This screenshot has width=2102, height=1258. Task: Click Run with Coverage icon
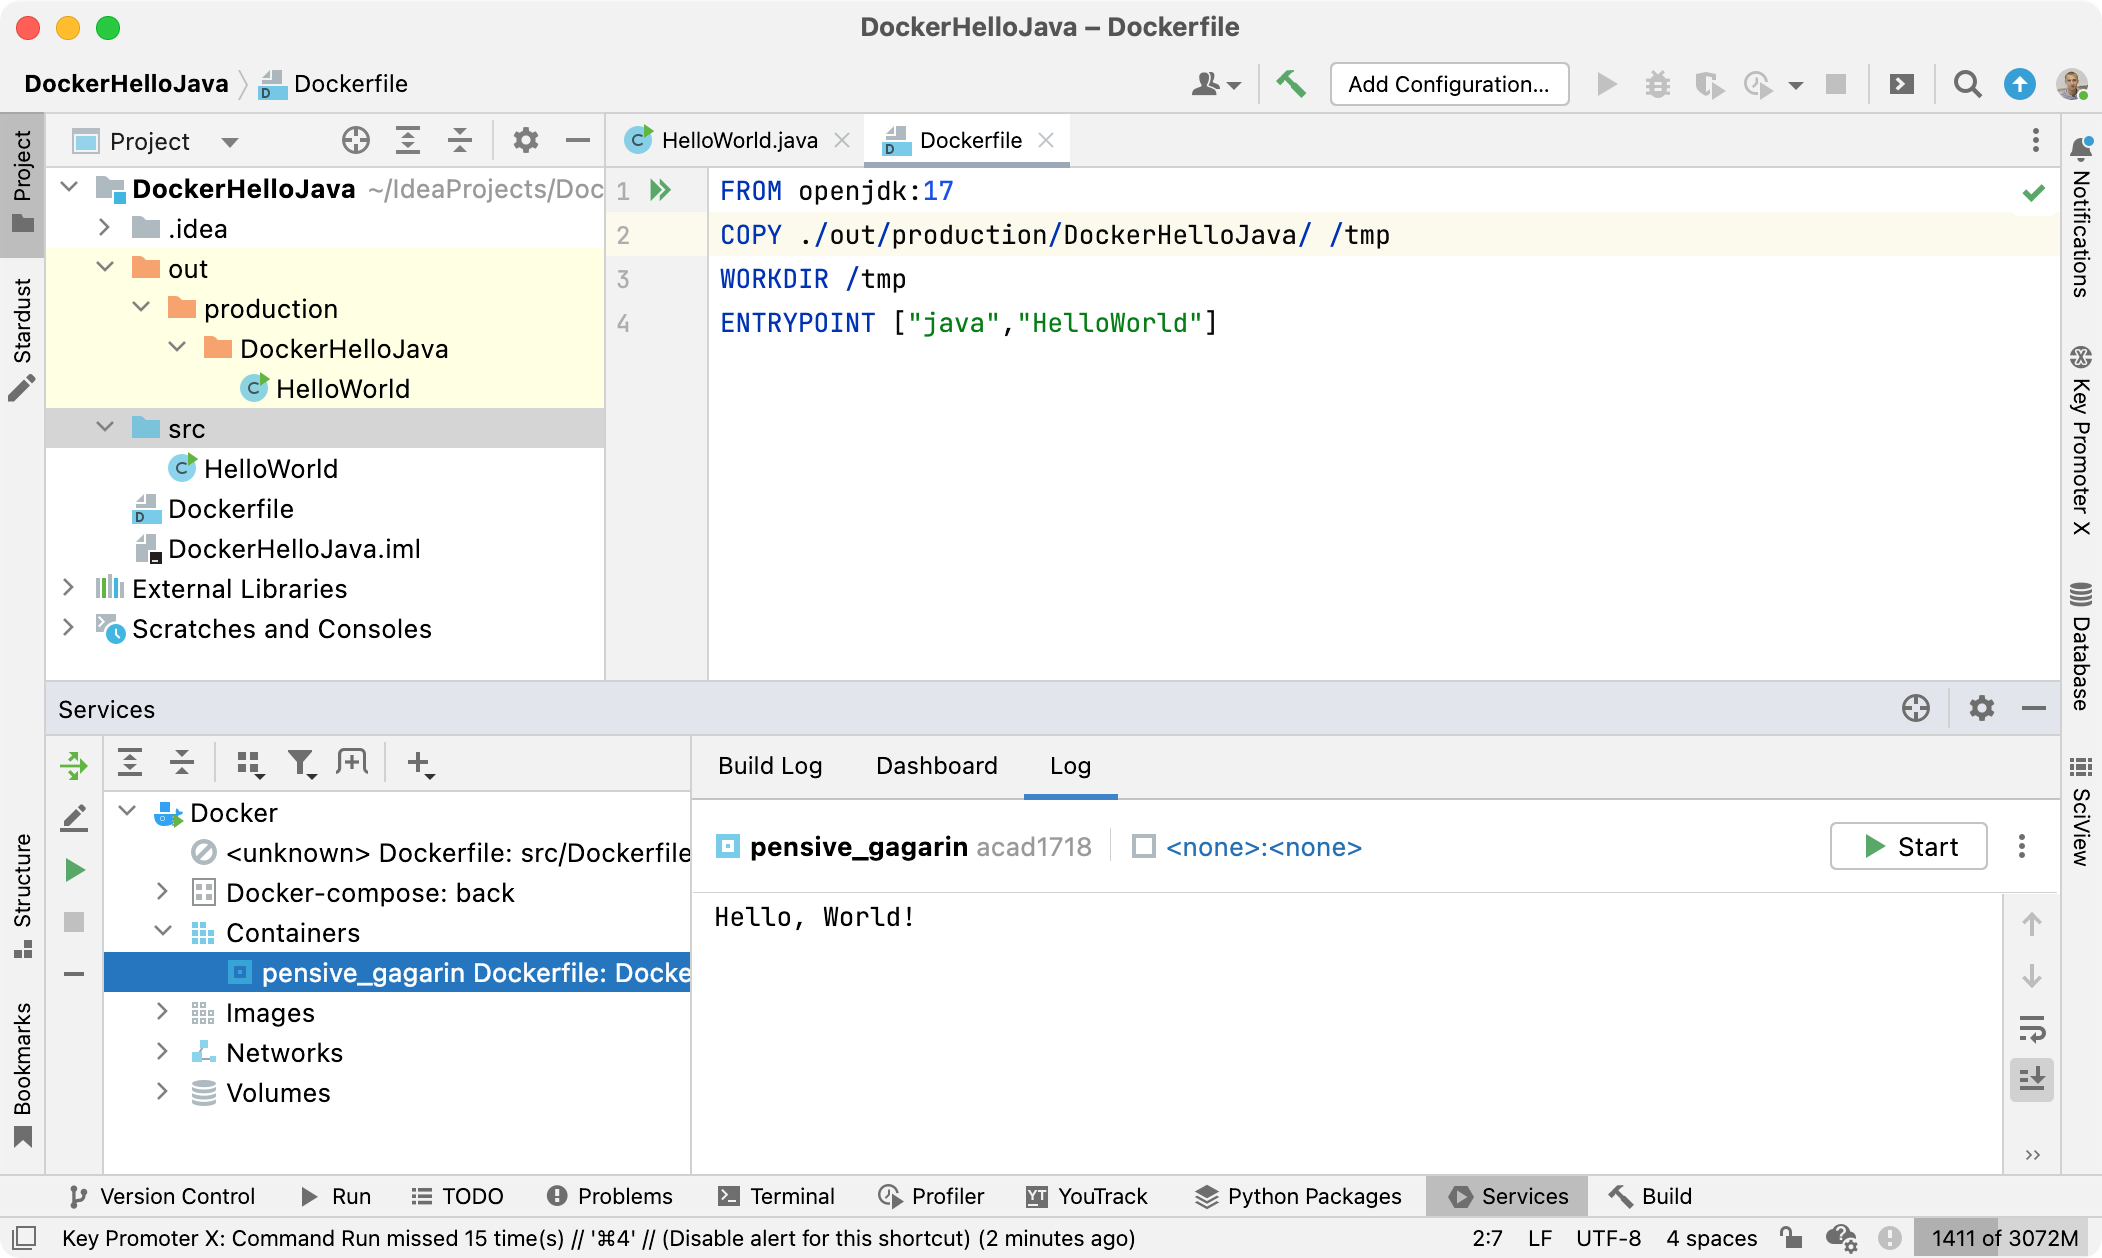(1709, 84)
